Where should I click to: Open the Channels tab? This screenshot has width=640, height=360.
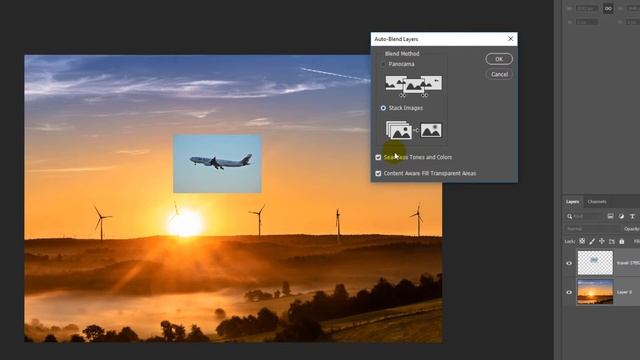597,202
